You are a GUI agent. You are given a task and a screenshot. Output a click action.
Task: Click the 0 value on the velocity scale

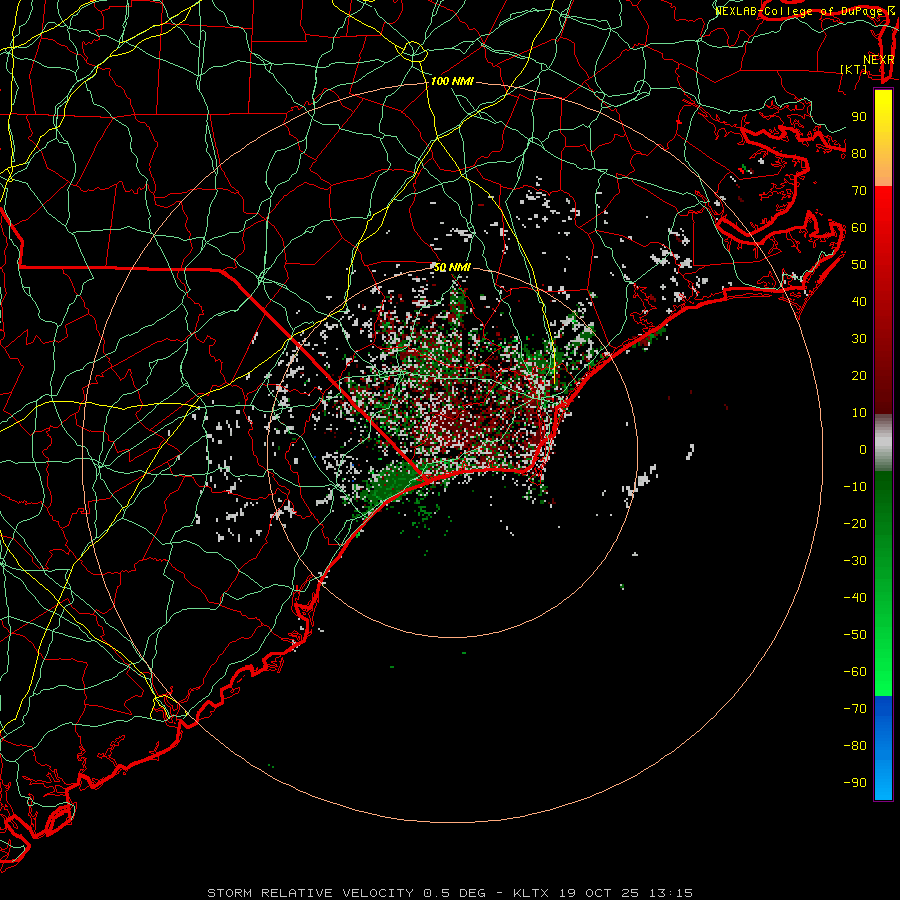click(863, 450)
